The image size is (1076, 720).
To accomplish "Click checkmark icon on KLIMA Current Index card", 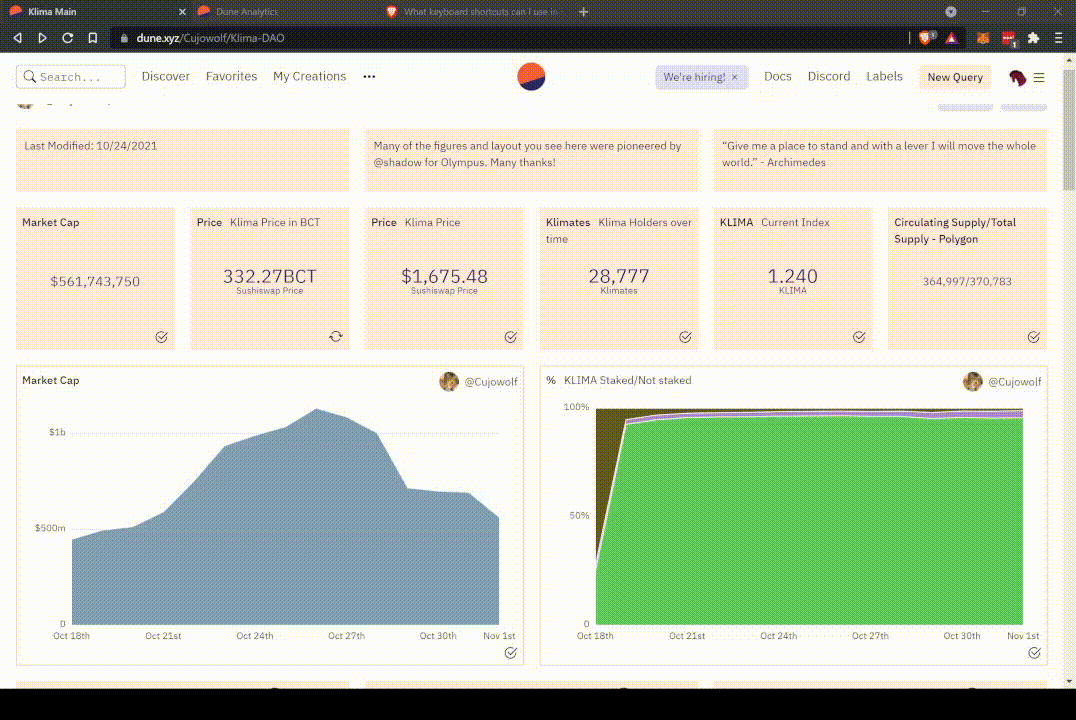I will click(x=859, y=336).
